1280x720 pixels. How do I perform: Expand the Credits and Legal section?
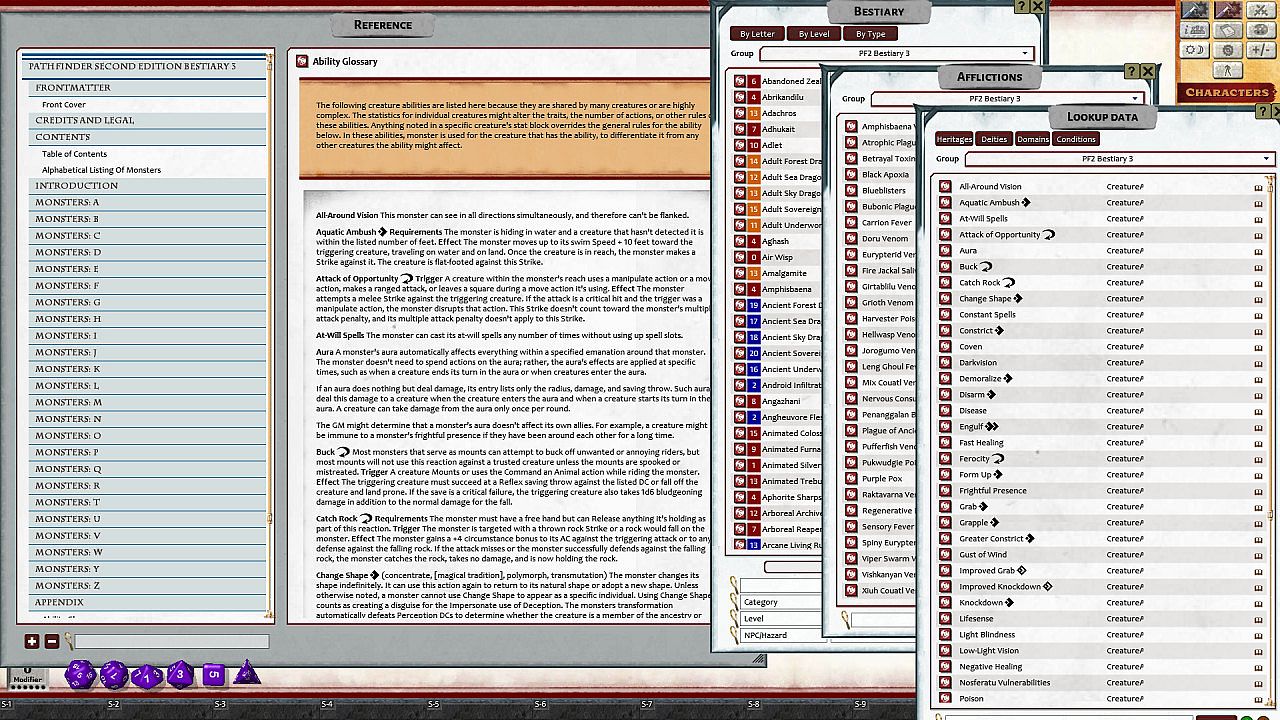pos(148,120)
